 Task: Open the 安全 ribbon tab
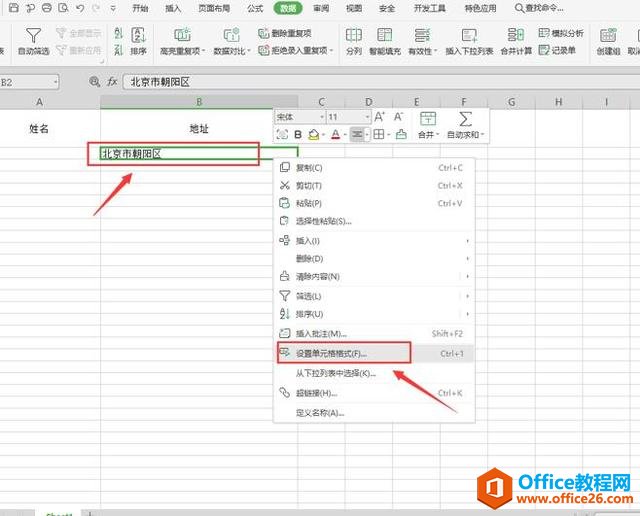click(x=387, y=8)
